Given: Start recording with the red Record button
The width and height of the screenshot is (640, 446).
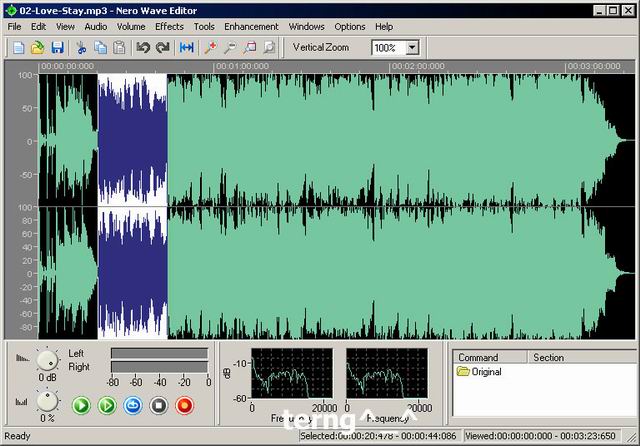Looking at the screenshot, I should [x=184, y=406].
